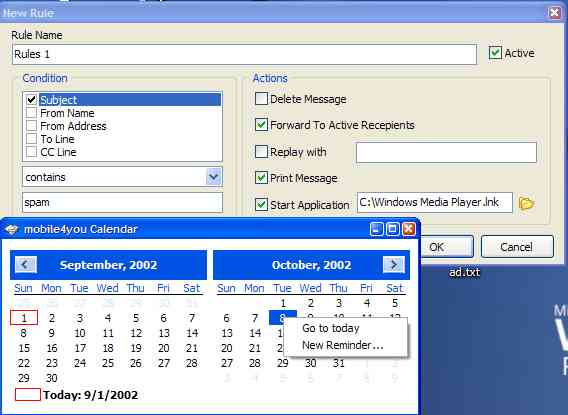Close the New Rule dialog

(554, 13)
